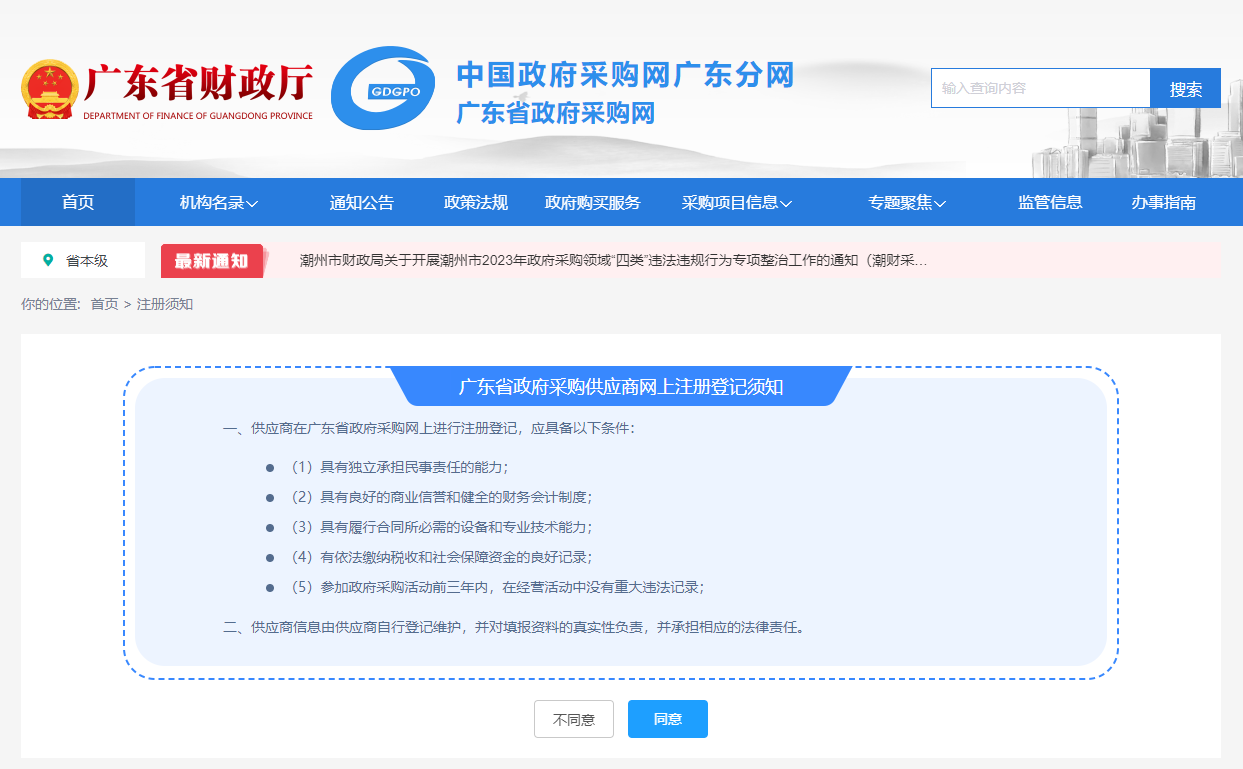
Task: Click into the 输入查询内容 search field
Action: pos(1040,88)
